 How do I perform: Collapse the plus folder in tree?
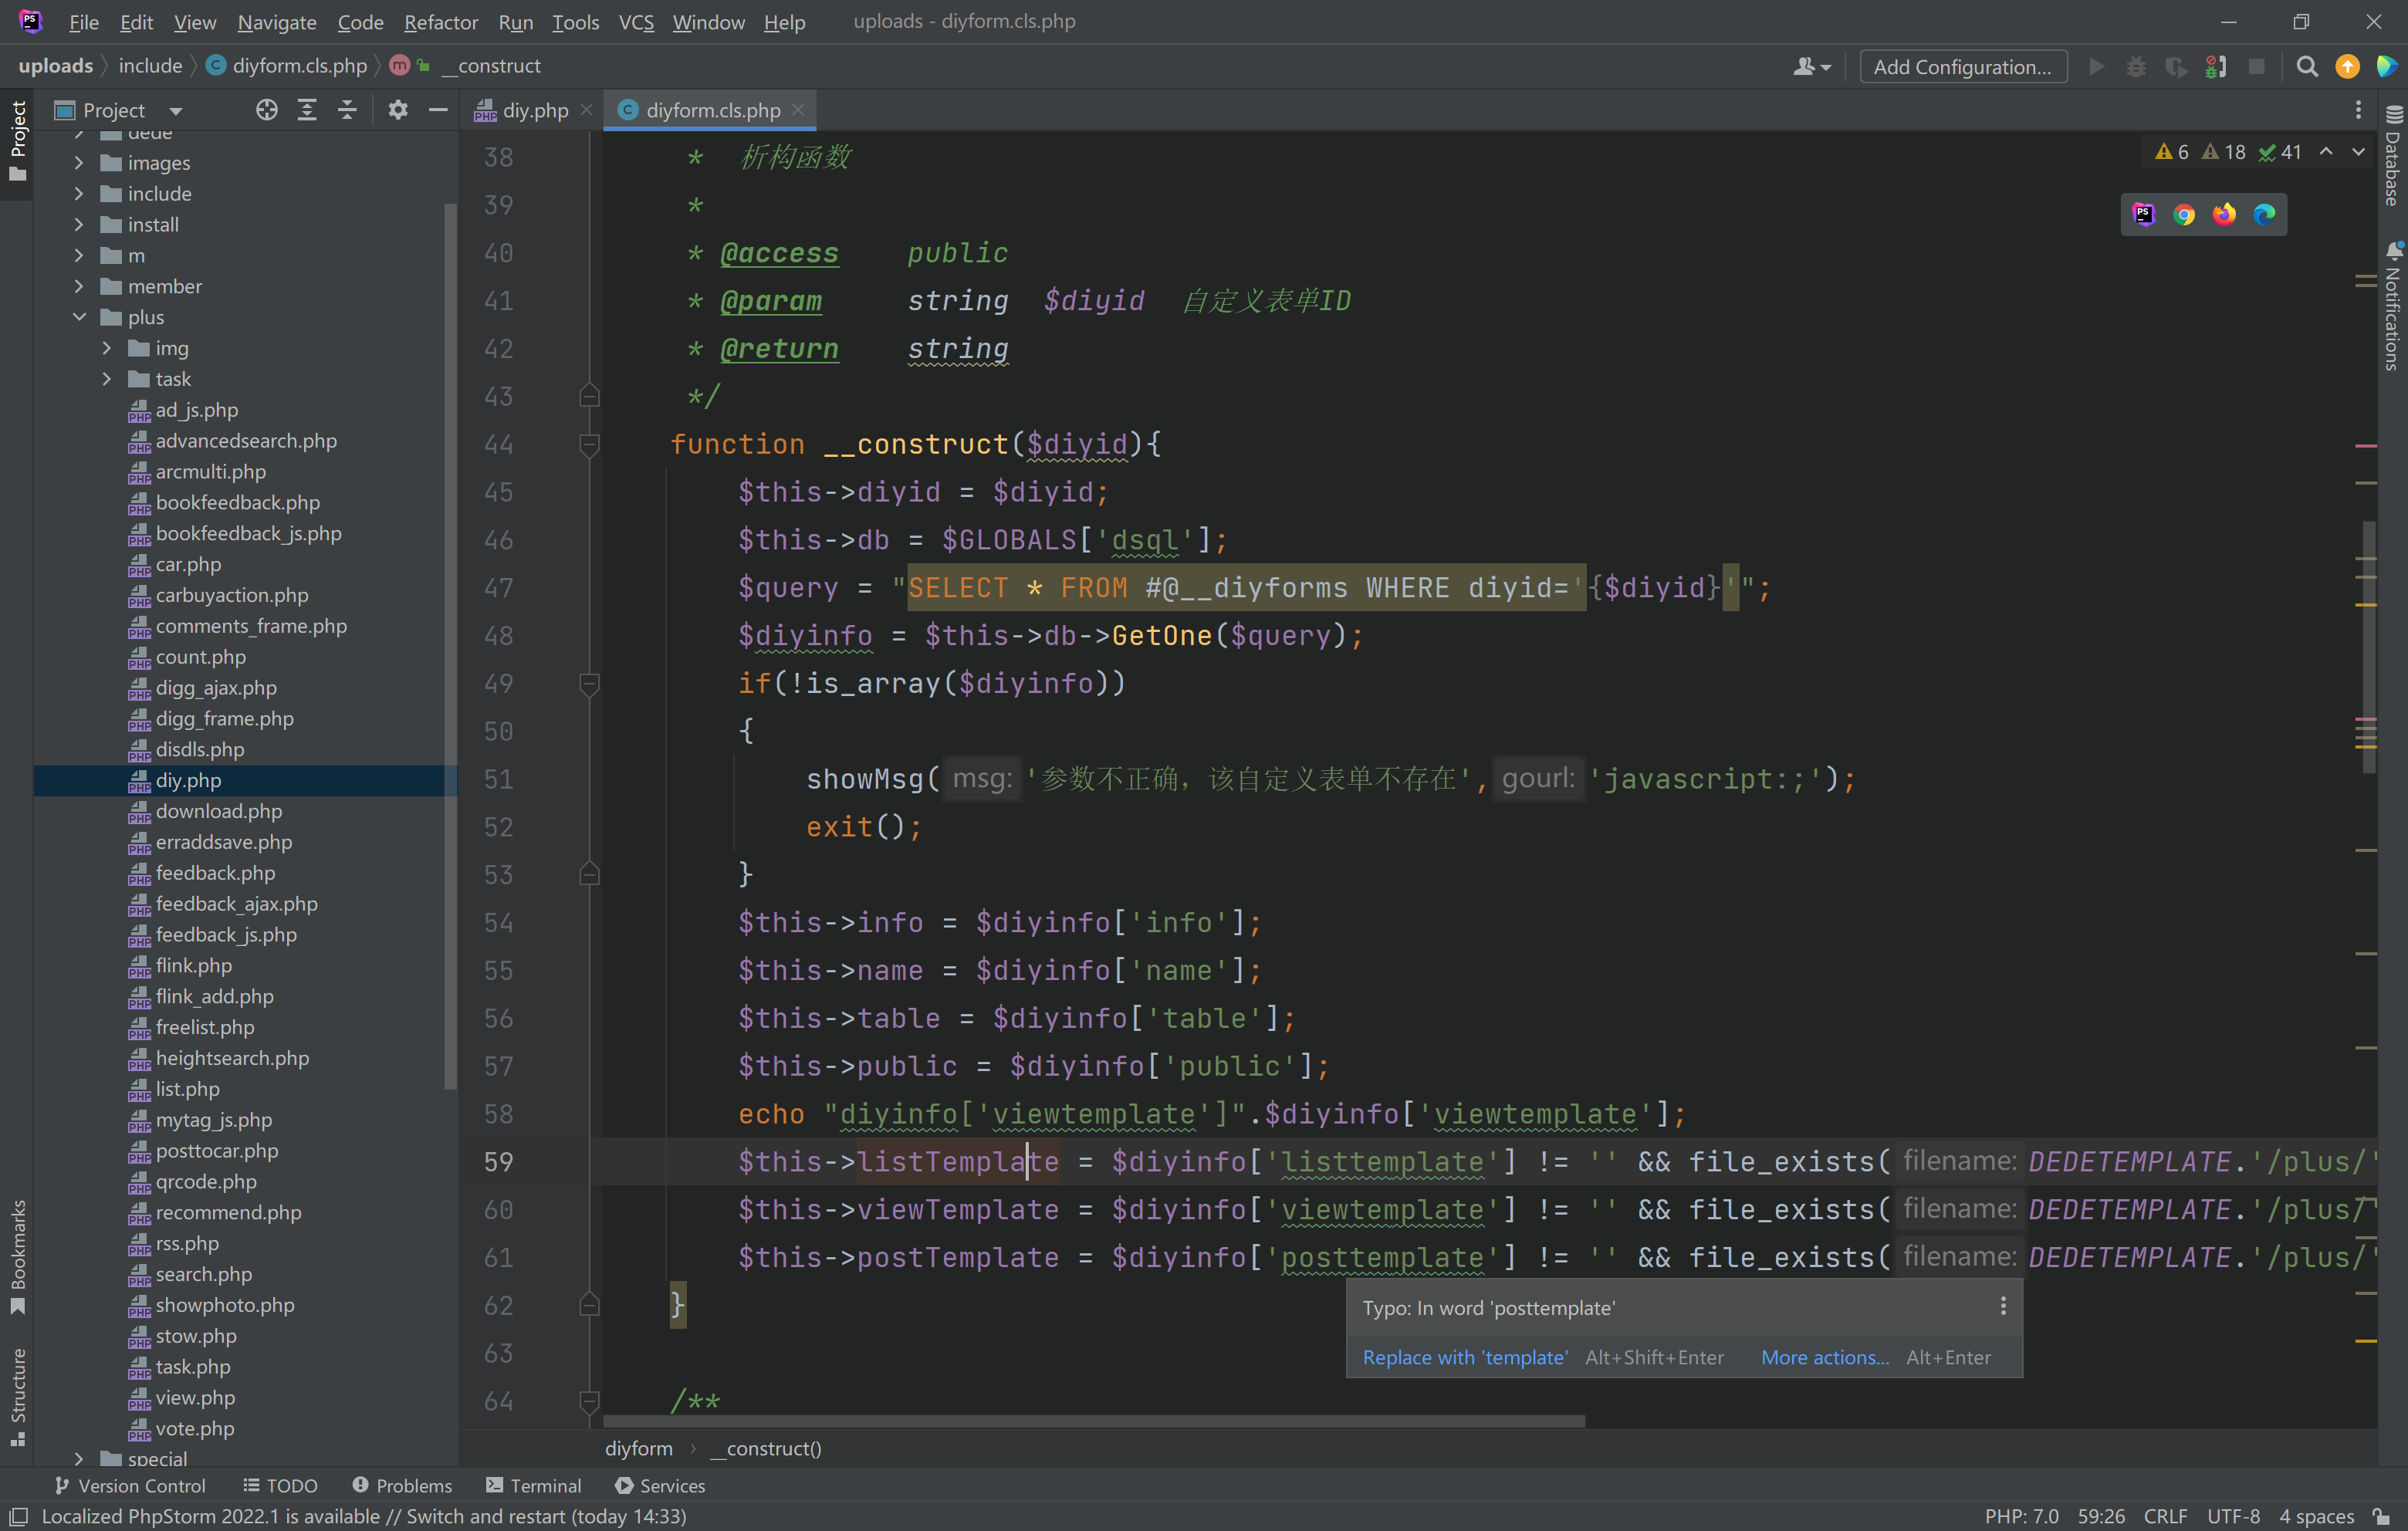click(x=80, y=317)
